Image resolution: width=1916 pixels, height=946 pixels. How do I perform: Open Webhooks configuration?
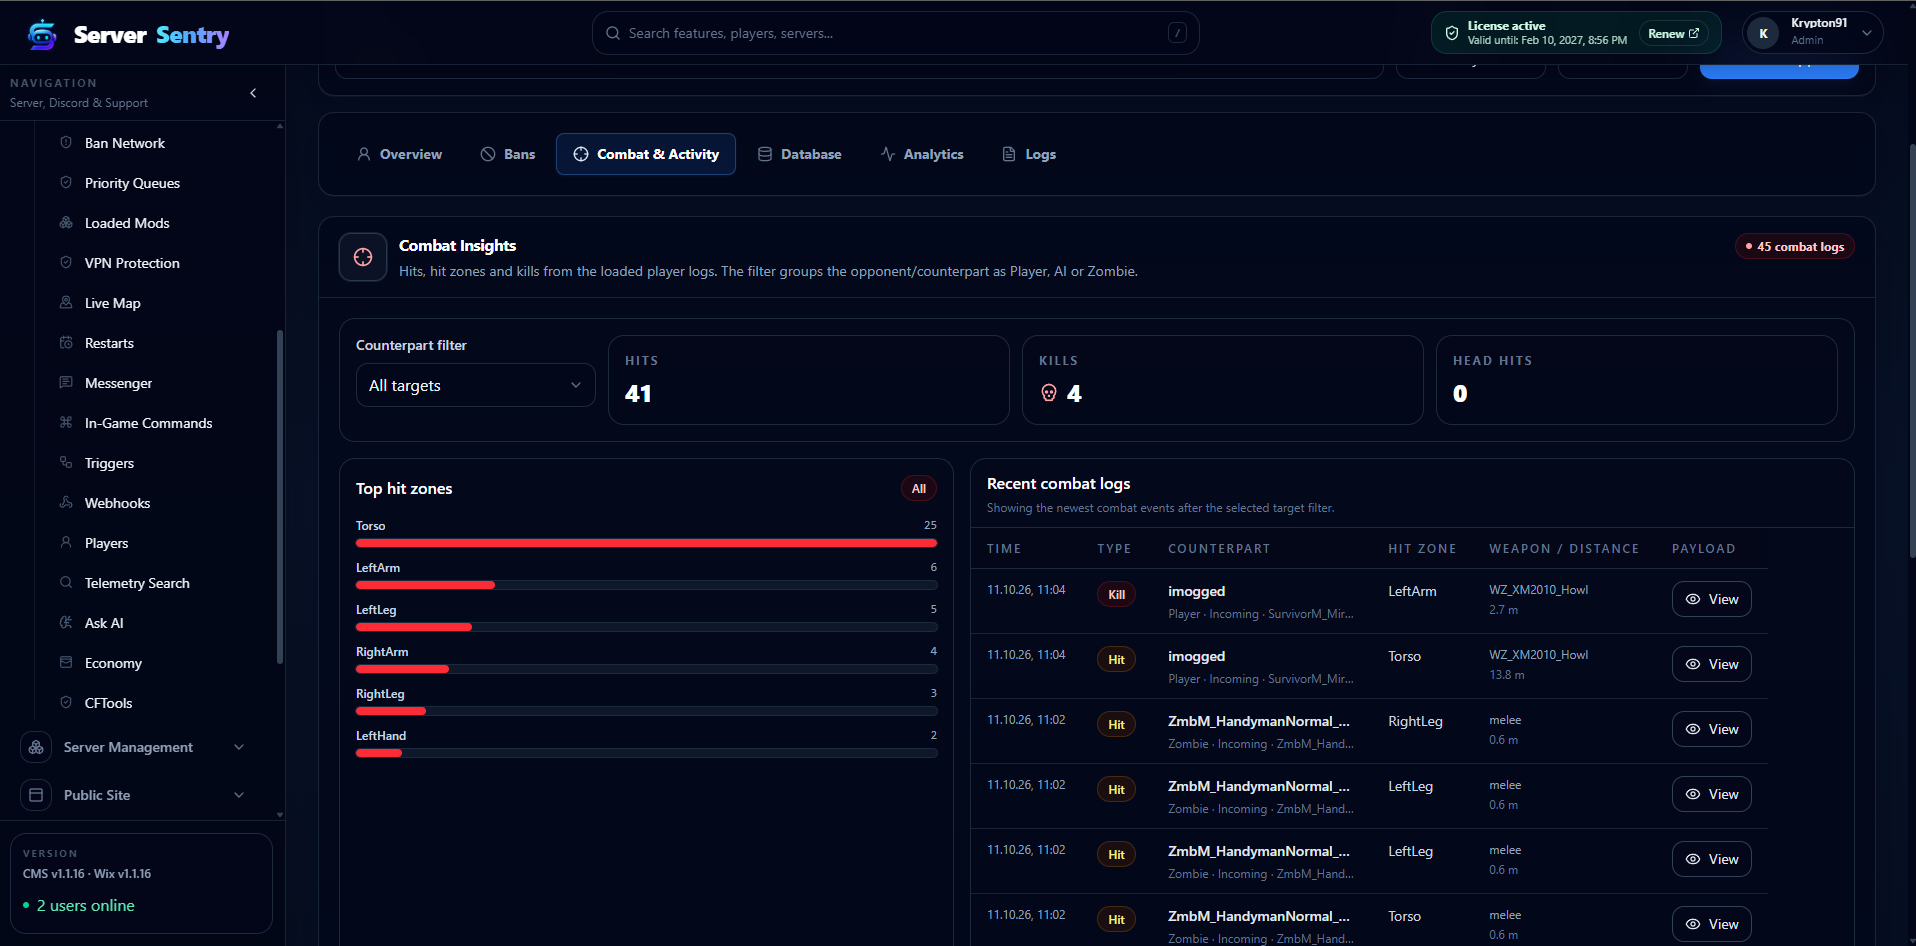[117, 503]
